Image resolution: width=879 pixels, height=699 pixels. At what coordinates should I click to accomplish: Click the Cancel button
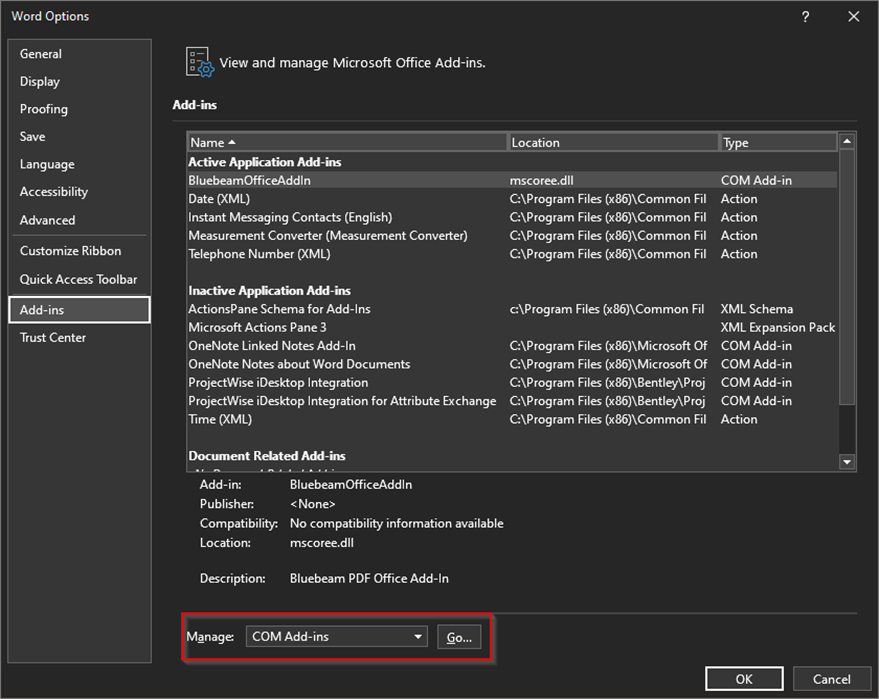(x=831, y=678)
